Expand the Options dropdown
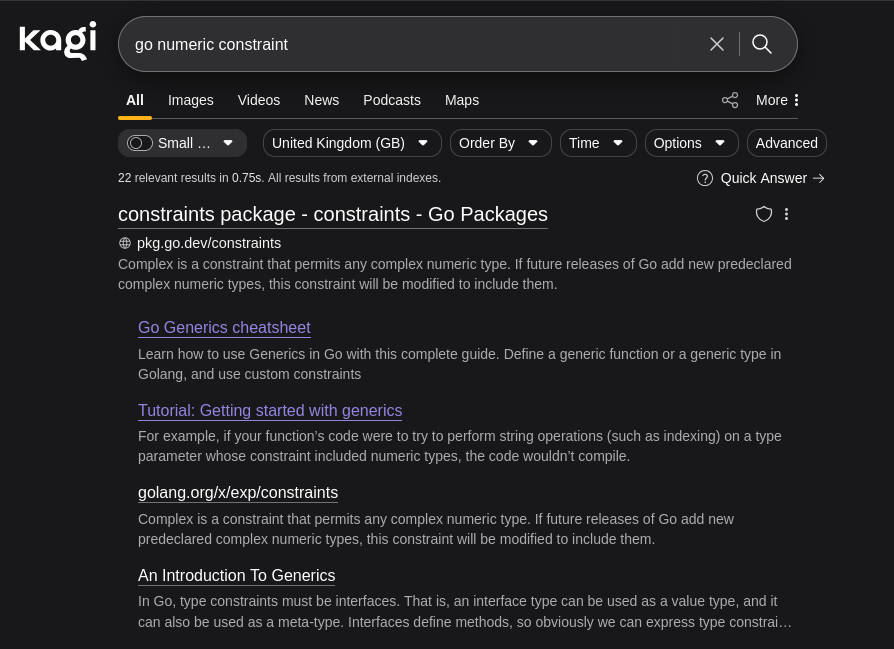The image size is (894, 649). tap(691, 143)
